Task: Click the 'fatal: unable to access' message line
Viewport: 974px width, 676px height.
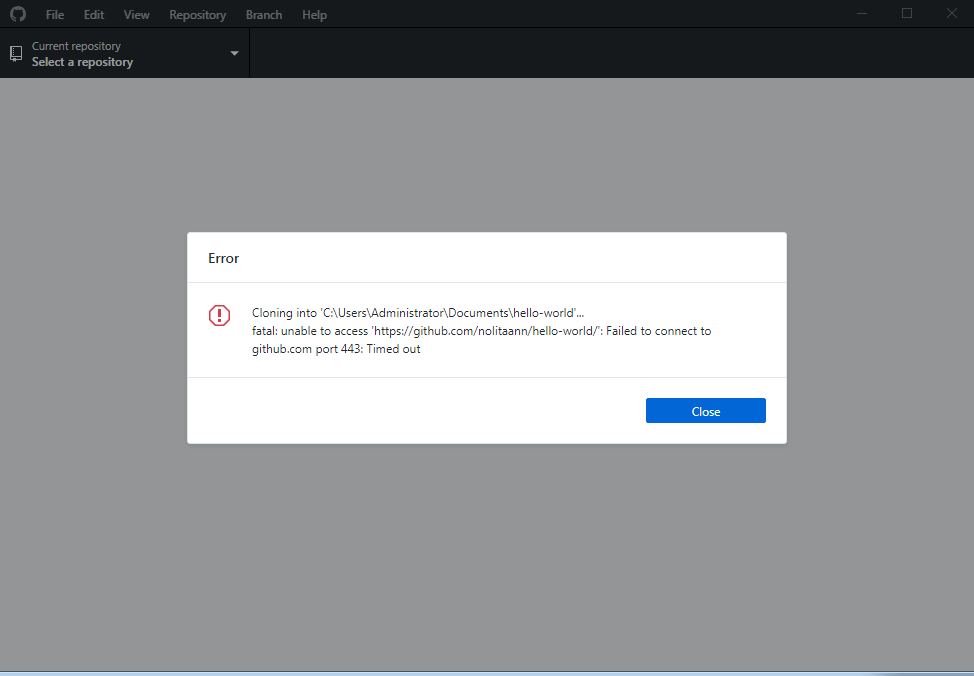Action: click(481, 331)
